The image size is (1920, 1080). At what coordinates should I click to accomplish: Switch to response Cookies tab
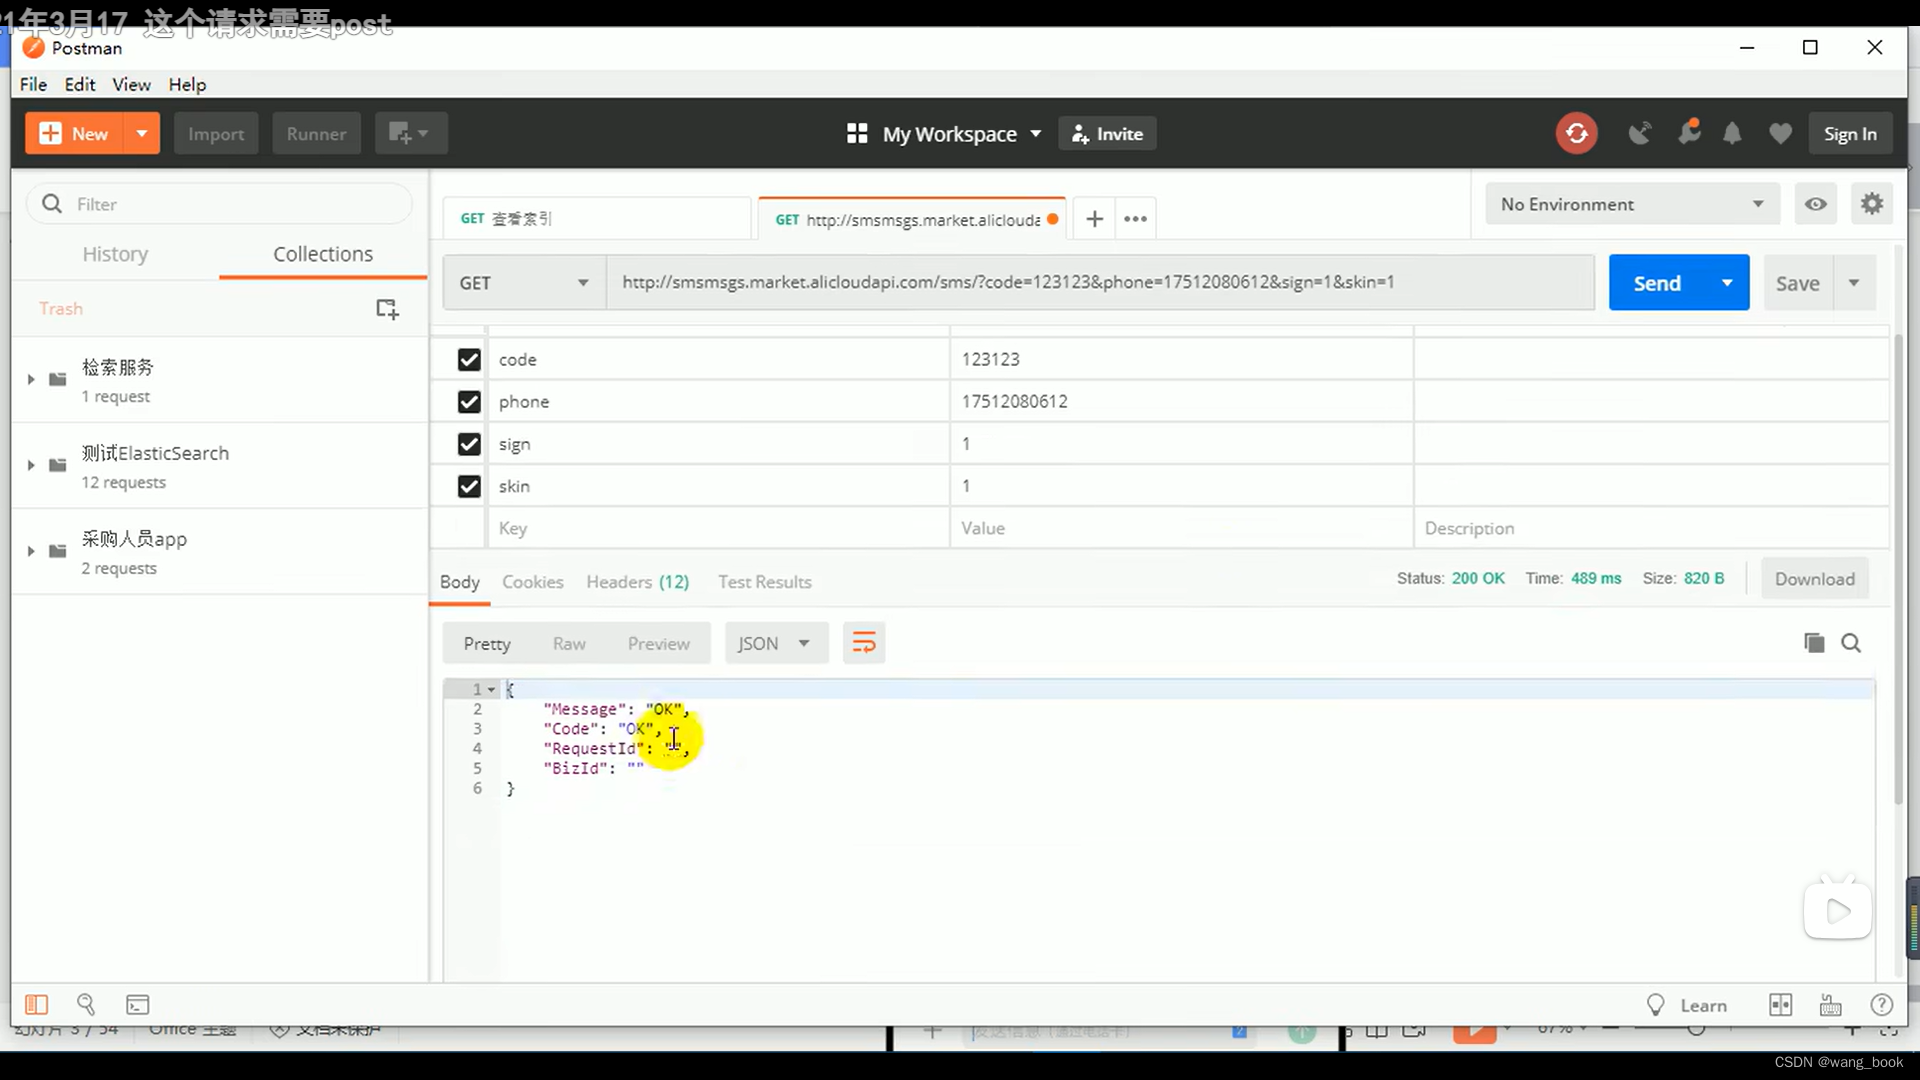(532, 582)
